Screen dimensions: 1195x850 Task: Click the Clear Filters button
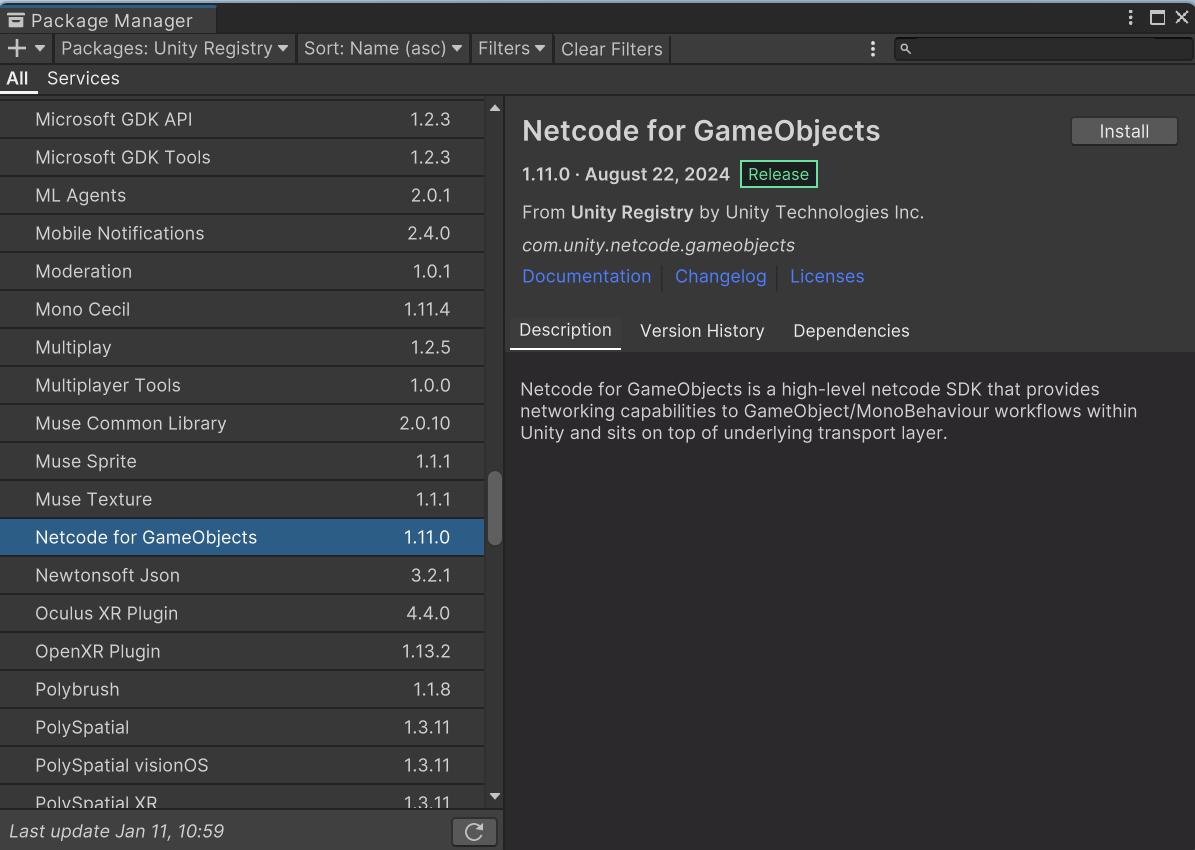point(611,49)
